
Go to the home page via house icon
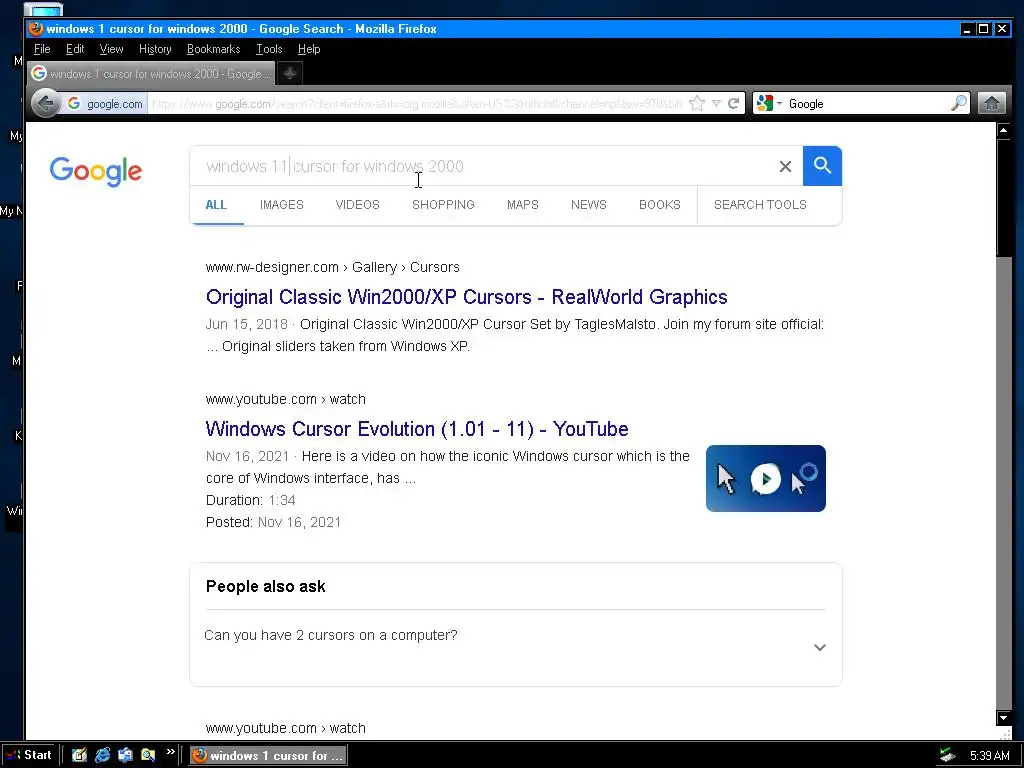click(x=991, y=103)
